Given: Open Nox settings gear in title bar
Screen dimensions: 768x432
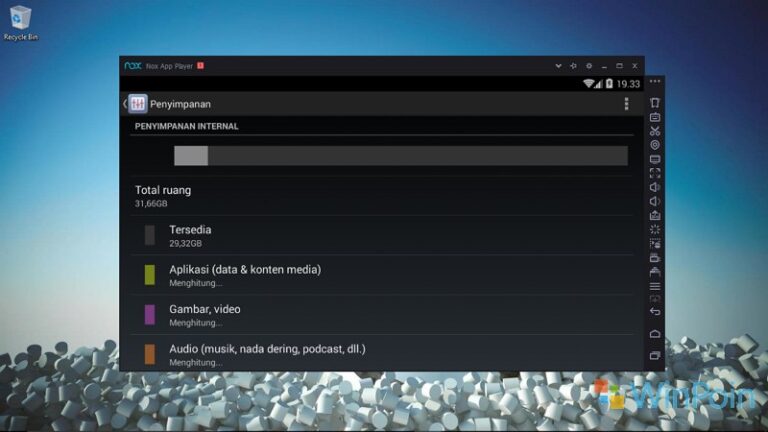Looking at the screenshot, I should coord(589,66).
